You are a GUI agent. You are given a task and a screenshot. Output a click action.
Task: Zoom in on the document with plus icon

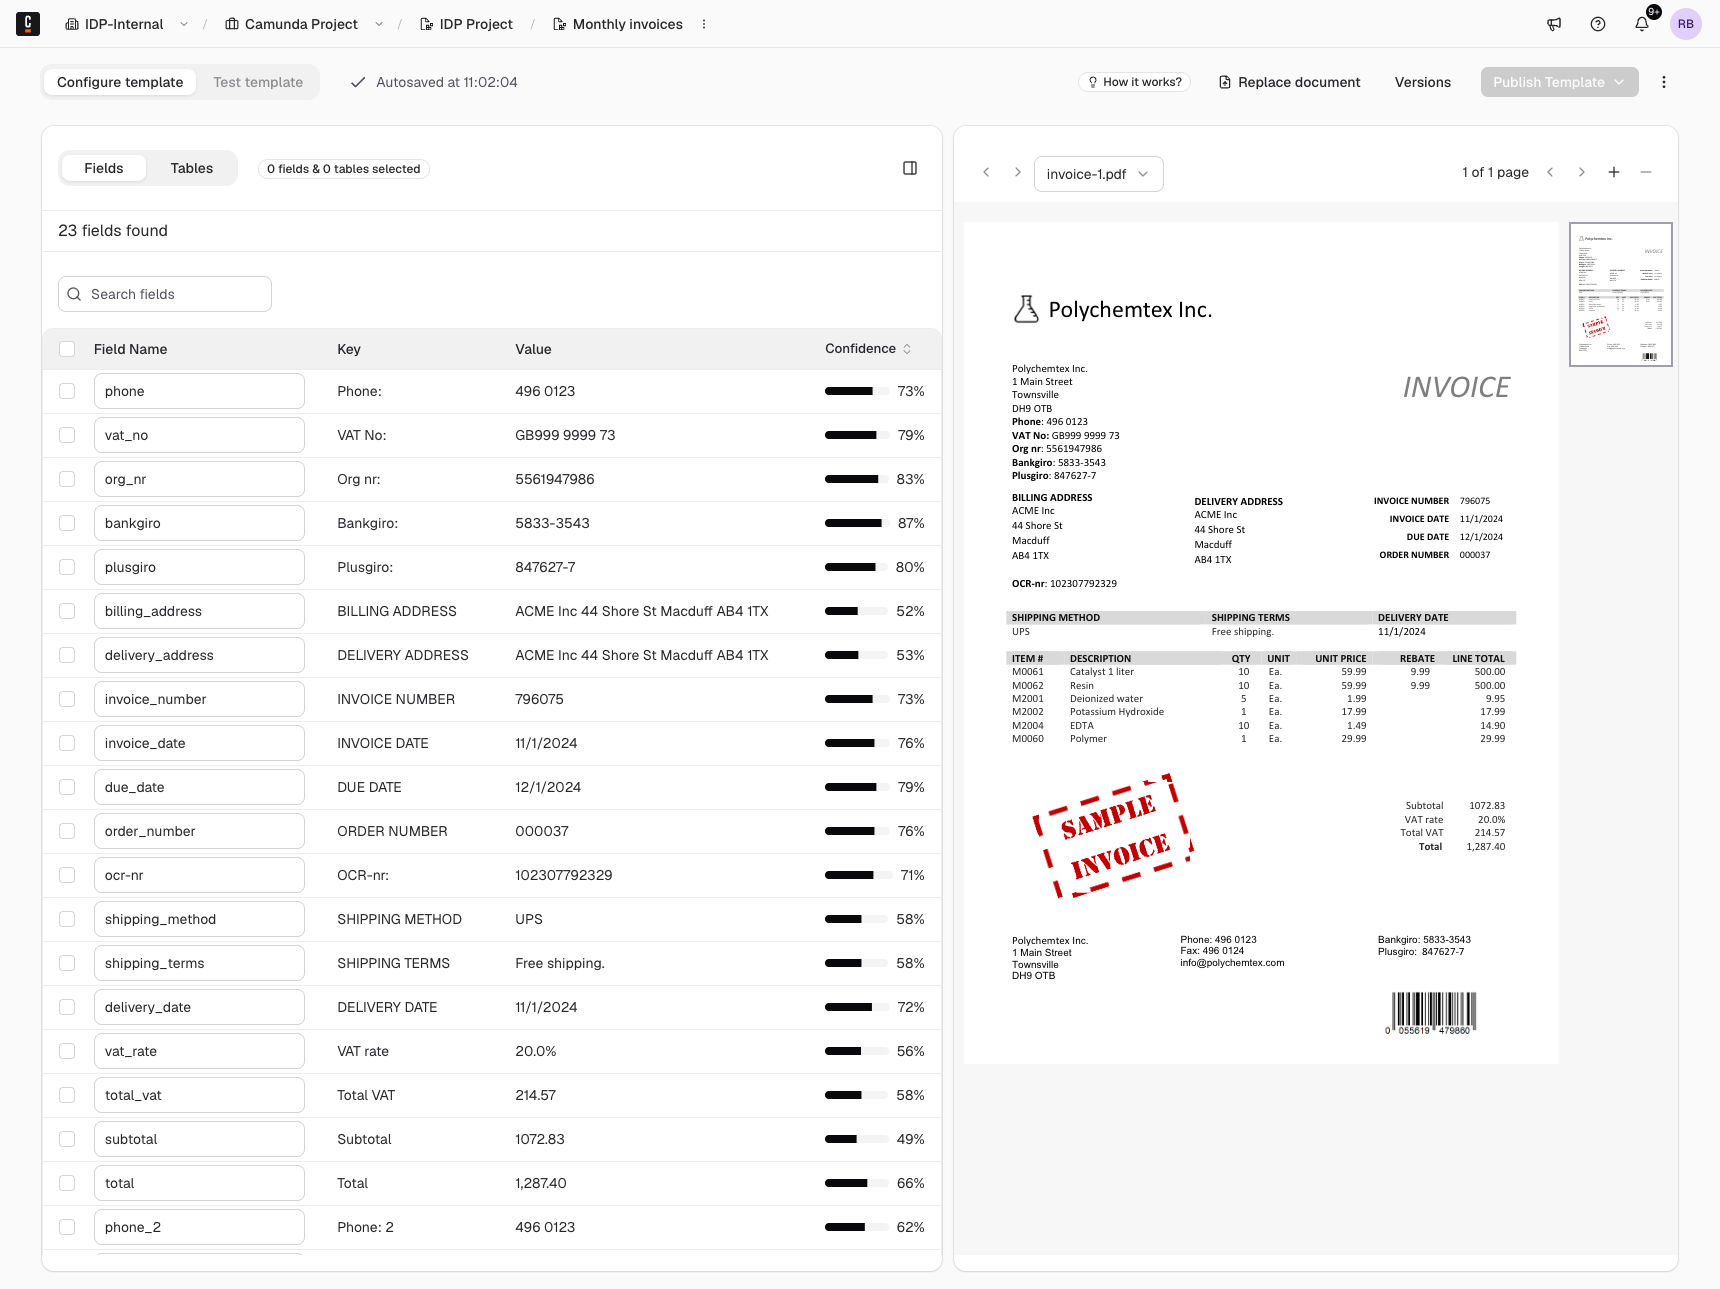click(1614, 172)
